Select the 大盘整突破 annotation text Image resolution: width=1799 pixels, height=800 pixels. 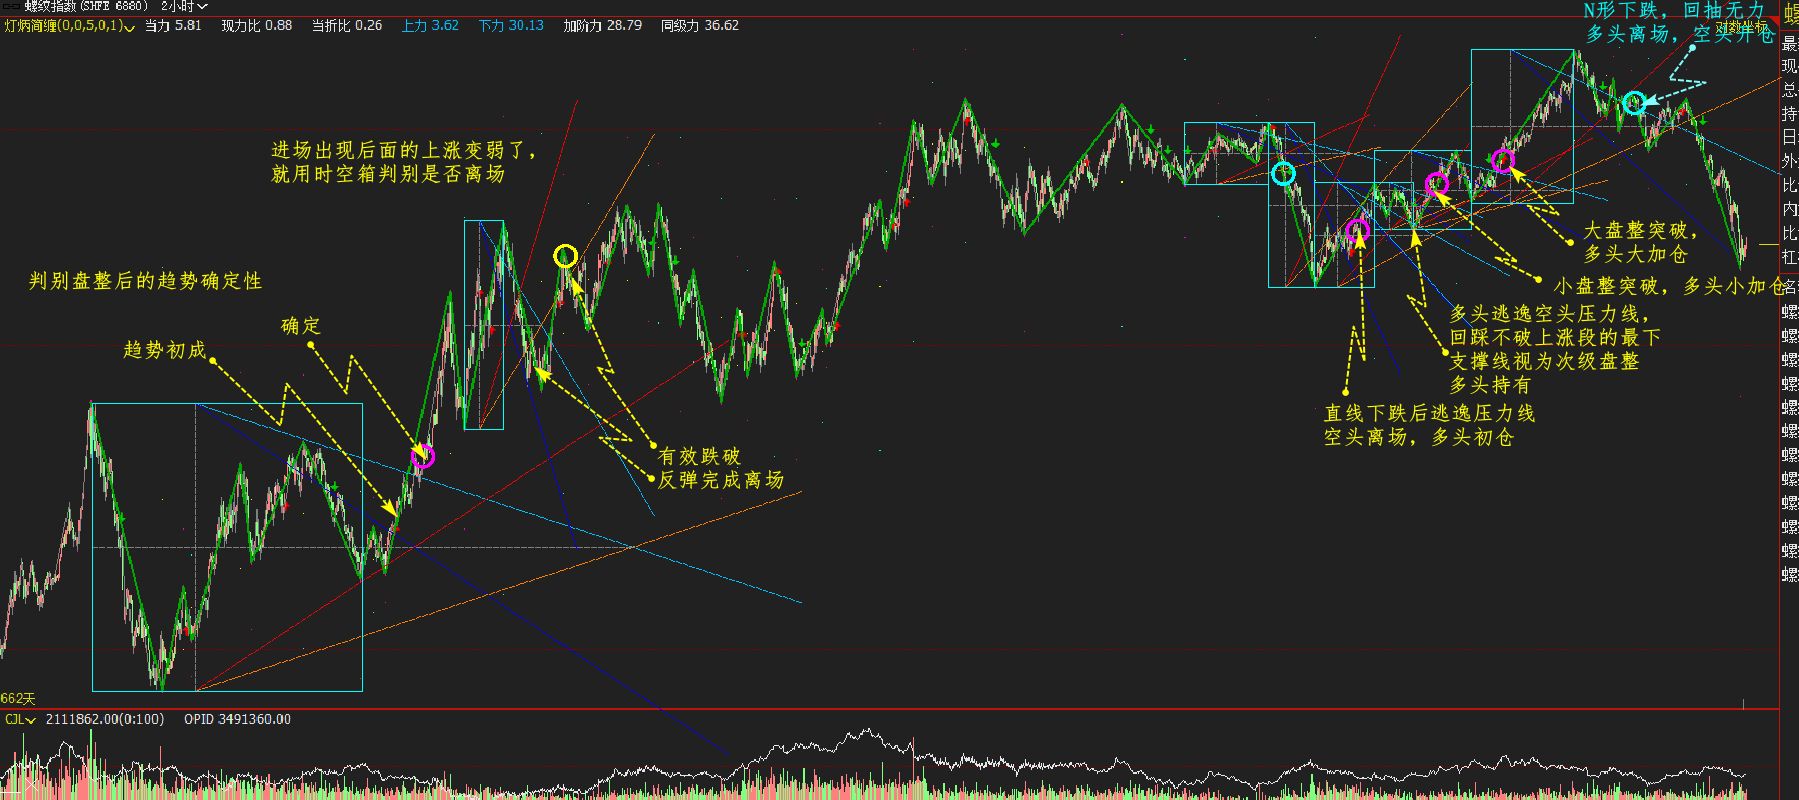pyautogui.click(x=1638, y=231)
